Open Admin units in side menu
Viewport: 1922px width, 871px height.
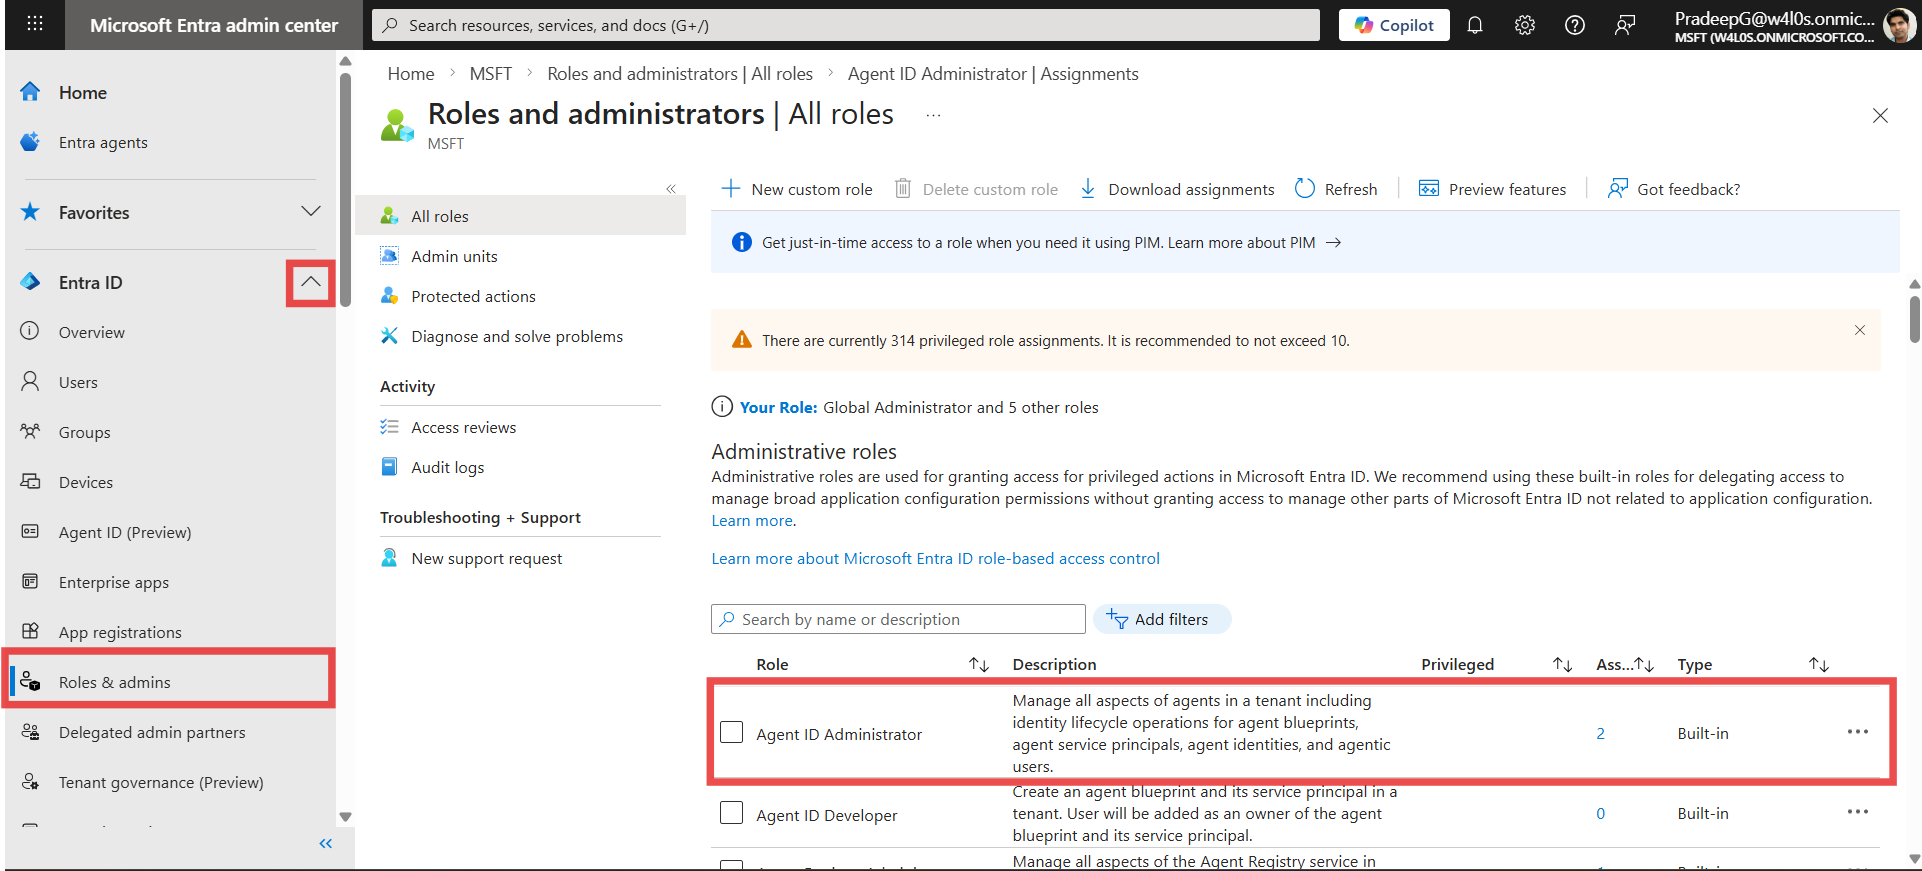[x=454, y=256]
